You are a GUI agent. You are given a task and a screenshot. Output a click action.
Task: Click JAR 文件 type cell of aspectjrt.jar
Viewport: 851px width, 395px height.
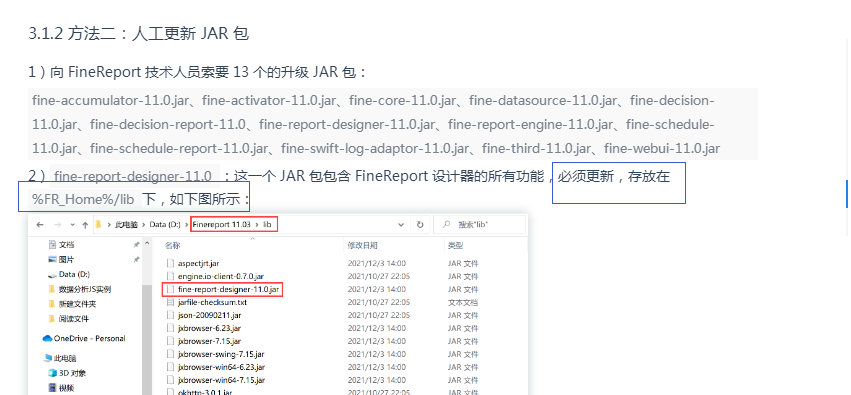pos(463,263)
